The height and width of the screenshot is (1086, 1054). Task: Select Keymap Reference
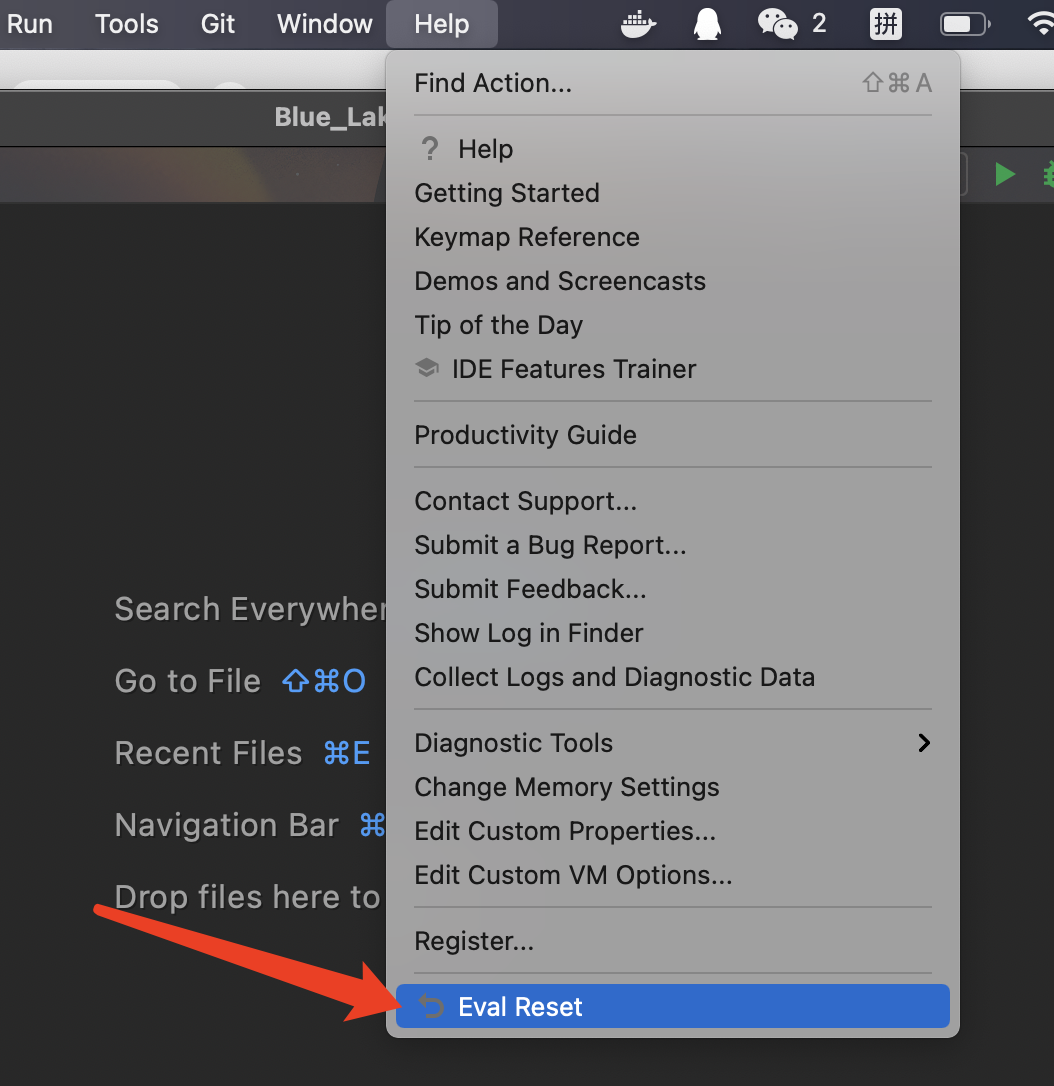tap(527, 237)
